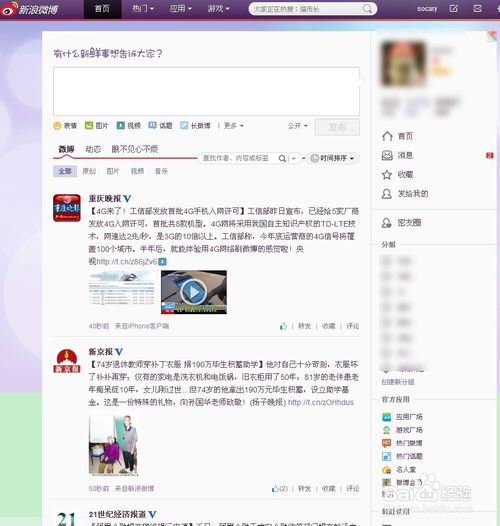The width and height of the screenshot is (500, 526).
Task: Filter feed by 图片
Action: coord(113,171)
